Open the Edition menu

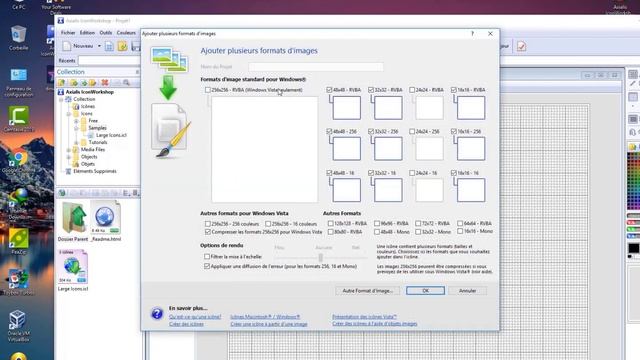(87, 33)
